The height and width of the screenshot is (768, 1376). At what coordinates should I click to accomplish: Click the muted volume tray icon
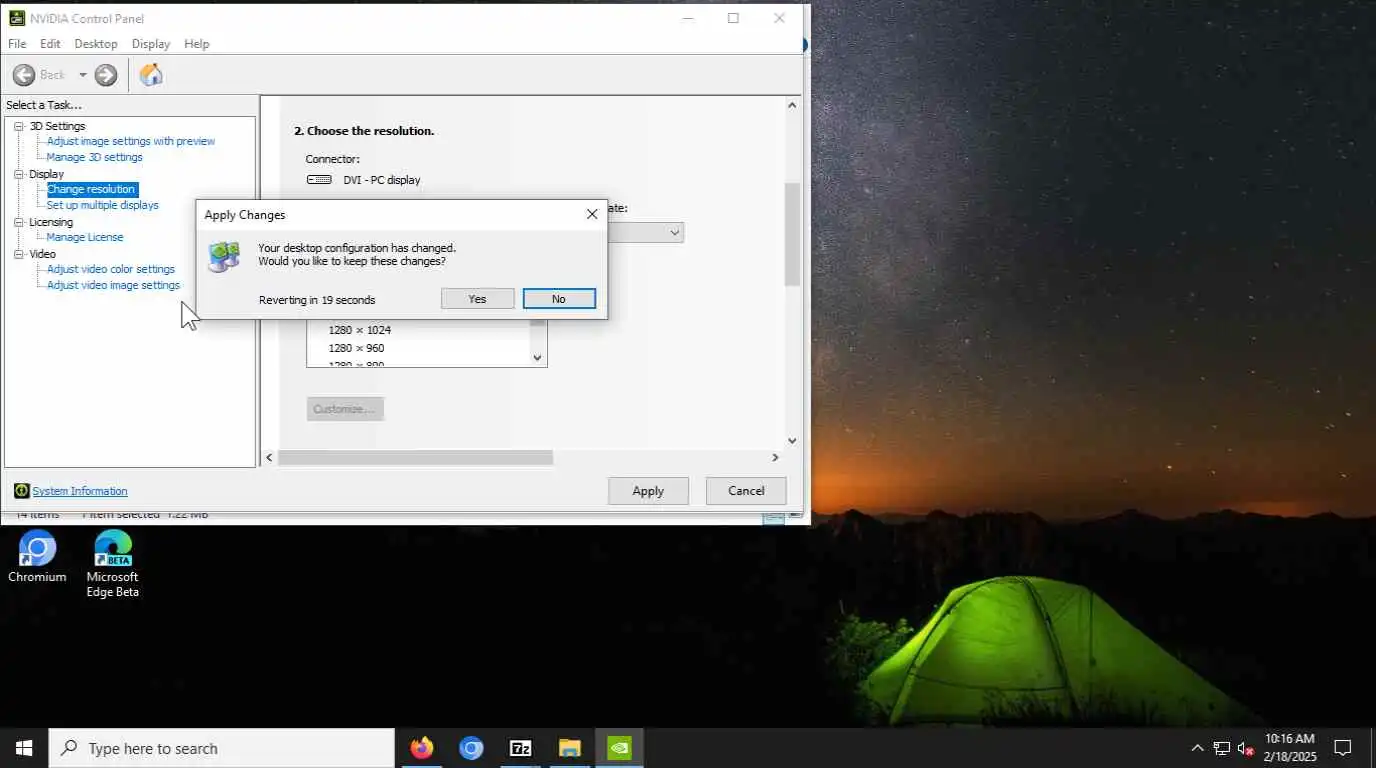click(x=1246, y=748)
